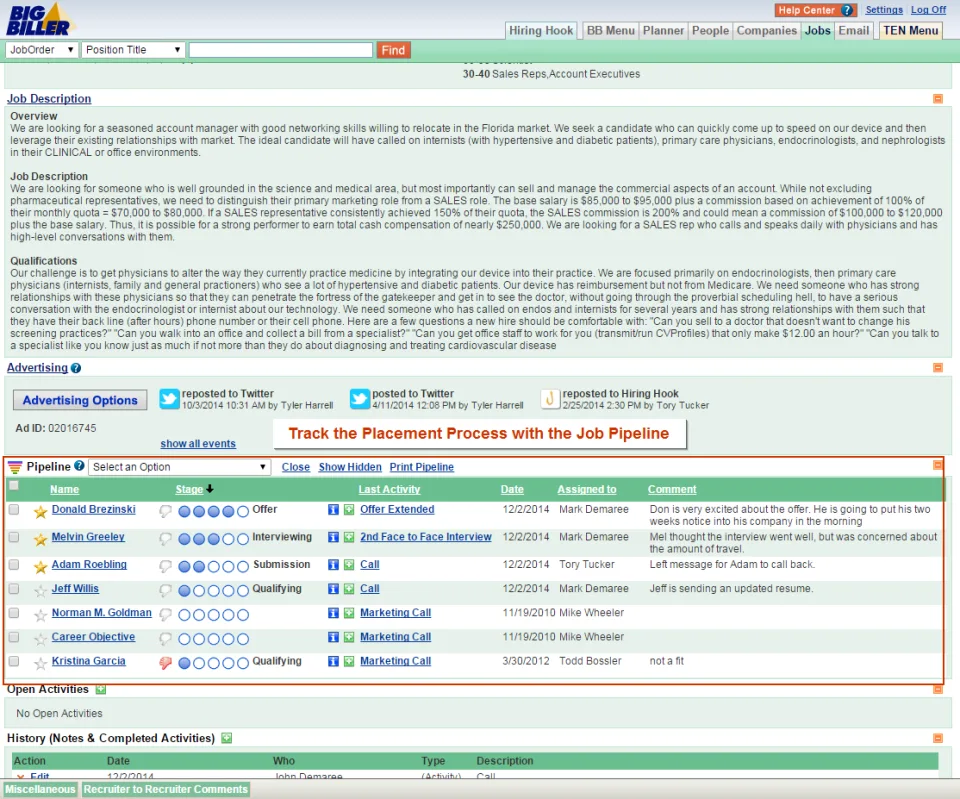Open the Print Pipeline link
The image size is (960, 799).
tap(422, 467)
